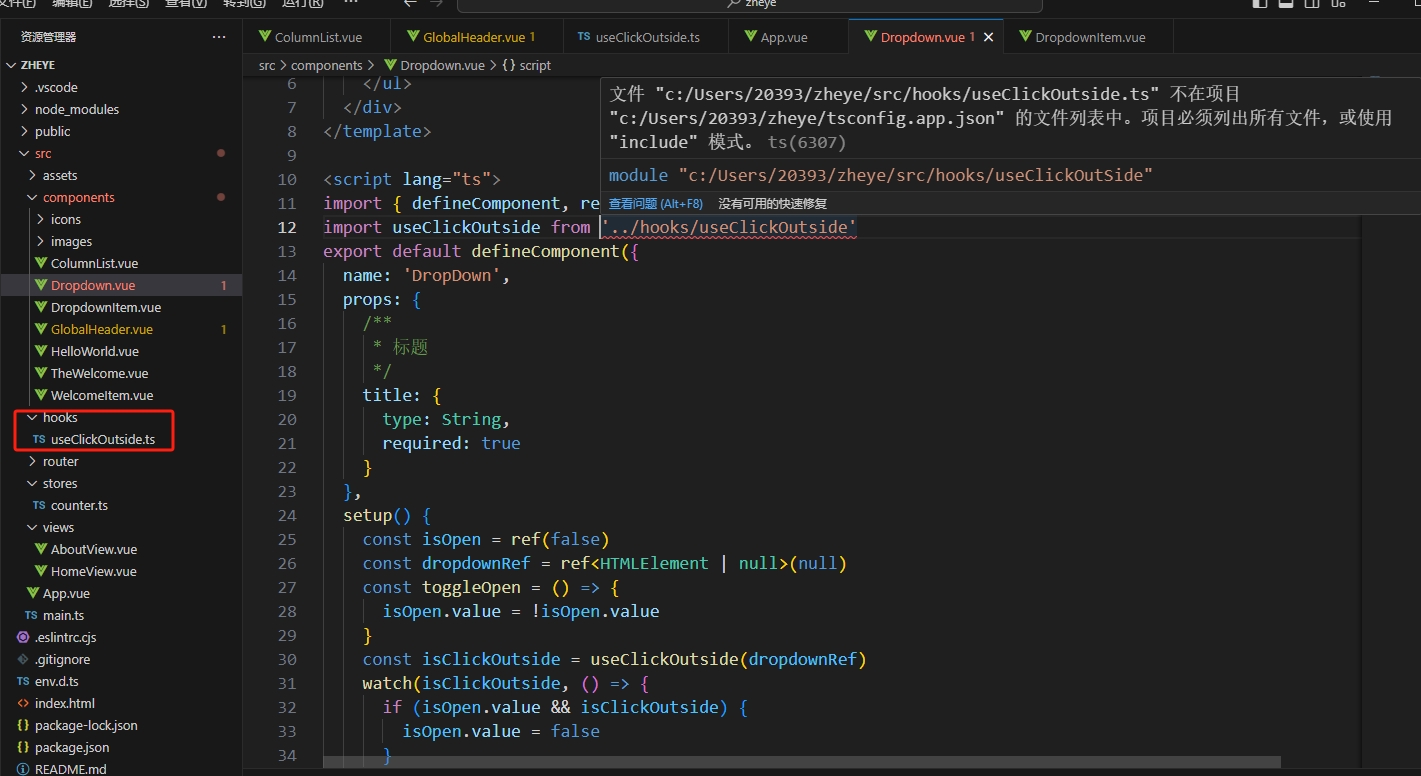
Task: Click the index.html file icon
Action: [x=23, y=703]
